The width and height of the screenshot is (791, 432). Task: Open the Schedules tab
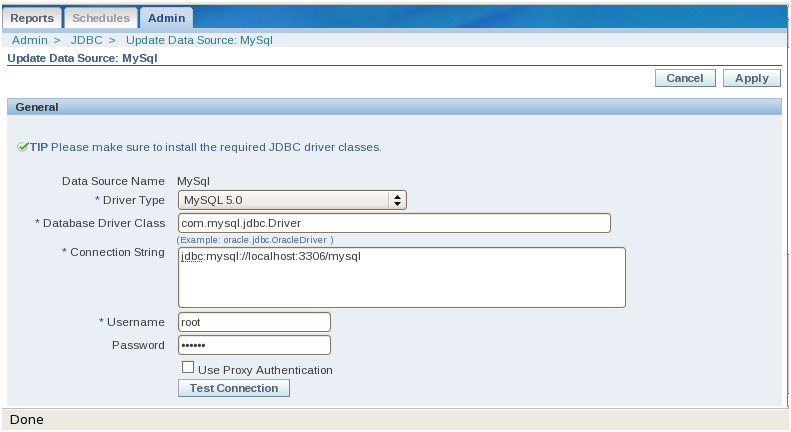click(101, 18)
